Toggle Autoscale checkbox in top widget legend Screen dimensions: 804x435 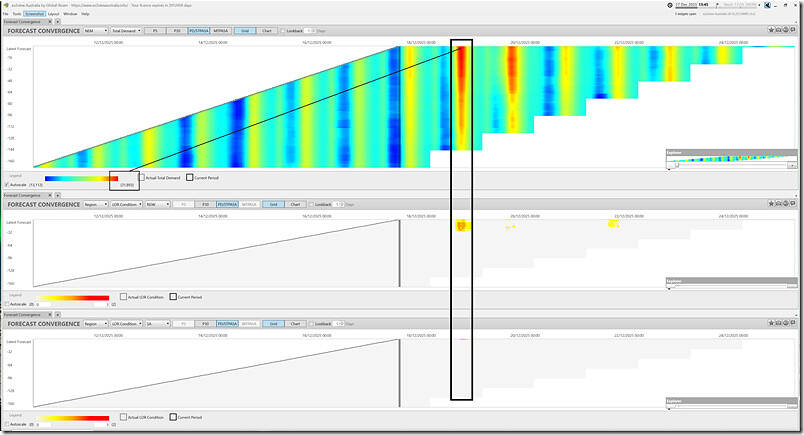click(x=7, y=184)
